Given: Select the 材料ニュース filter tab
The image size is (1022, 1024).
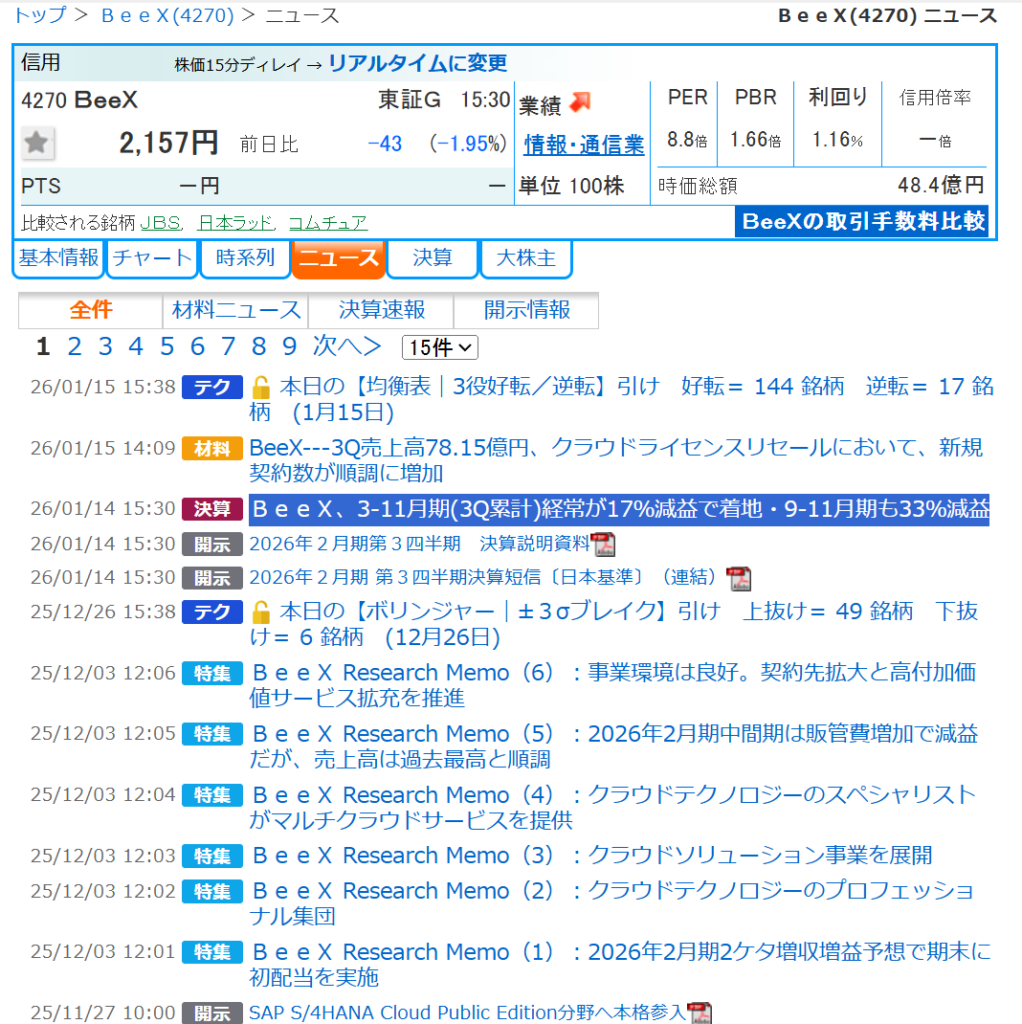Looking at the screenshot, I should click(x=236, y=310).
